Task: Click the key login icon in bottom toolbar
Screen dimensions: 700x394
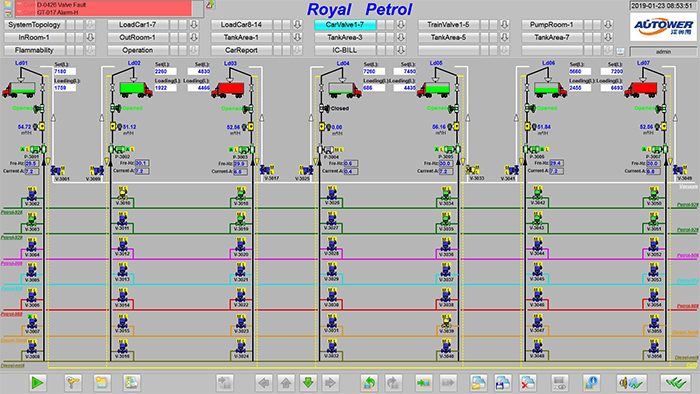Action: click(73, 382)
